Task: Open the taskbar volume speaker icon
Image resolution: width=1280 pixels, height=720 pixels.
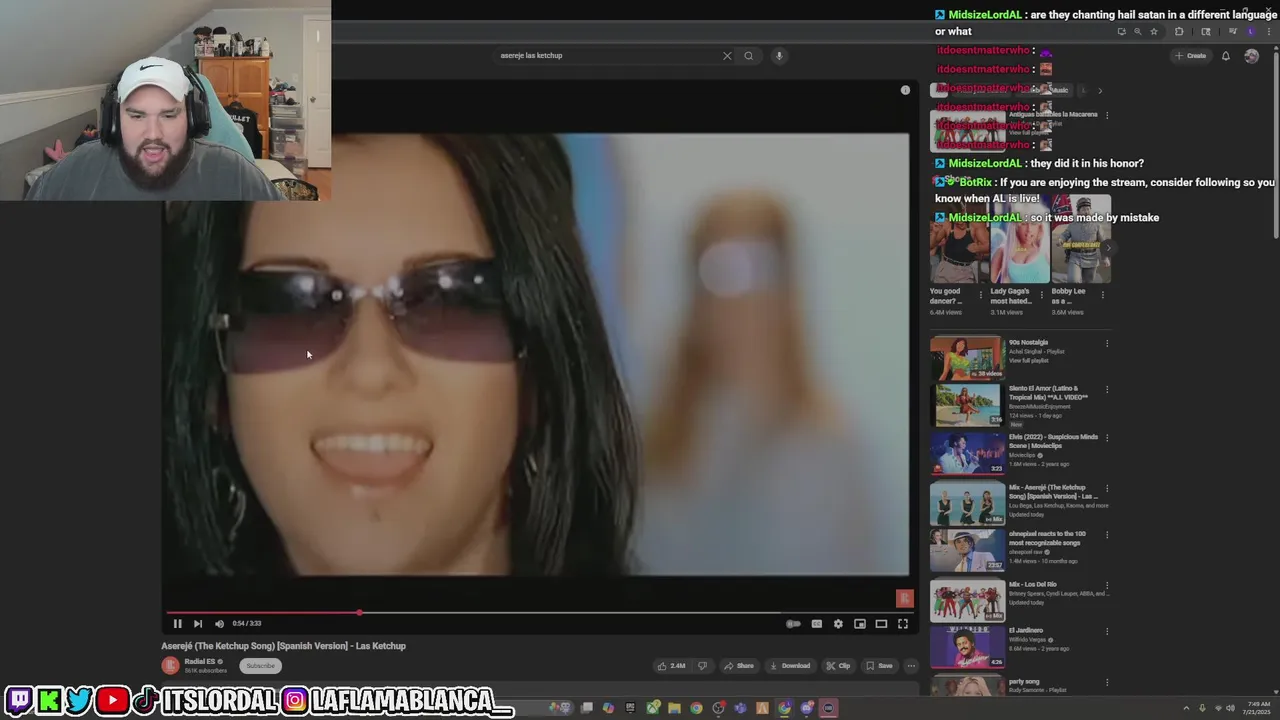Action: [x=1230, y=708]
